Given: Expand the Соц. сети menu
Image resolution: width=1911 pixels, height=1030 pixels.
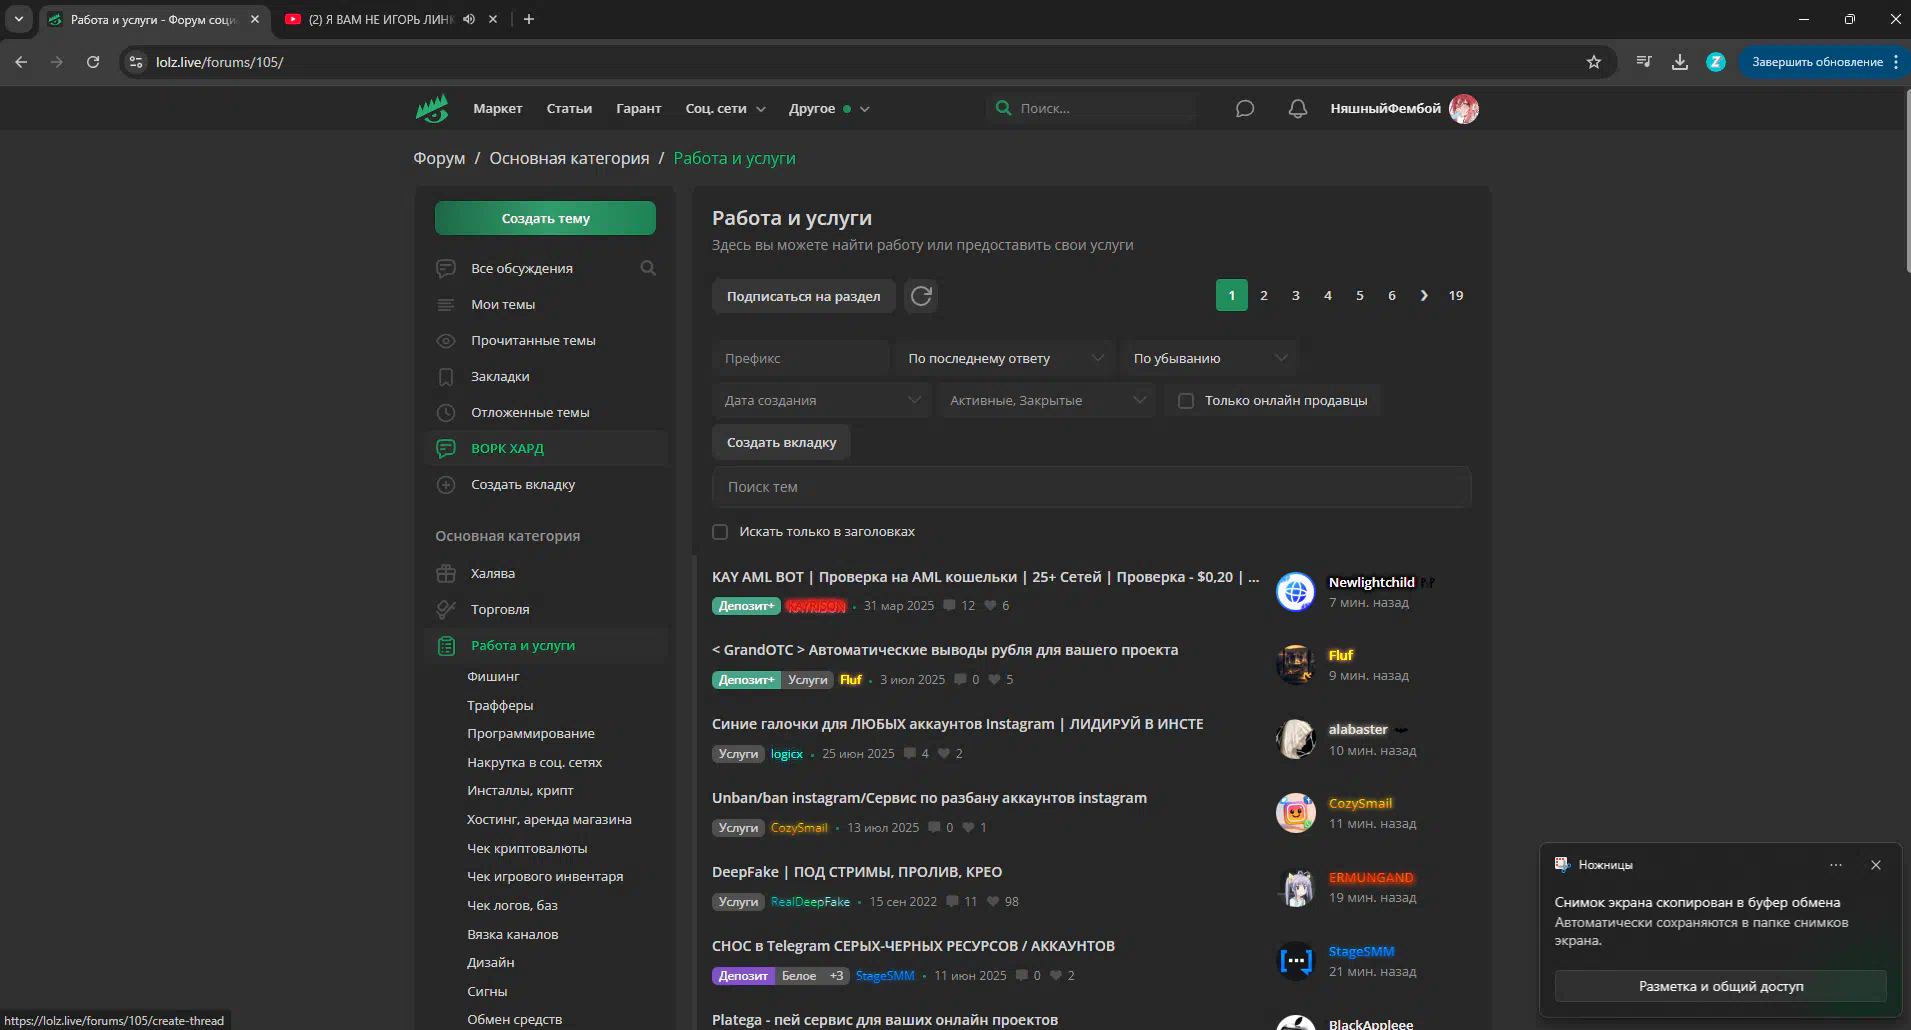Looking at the screenshot, I should tap(725, 108).
